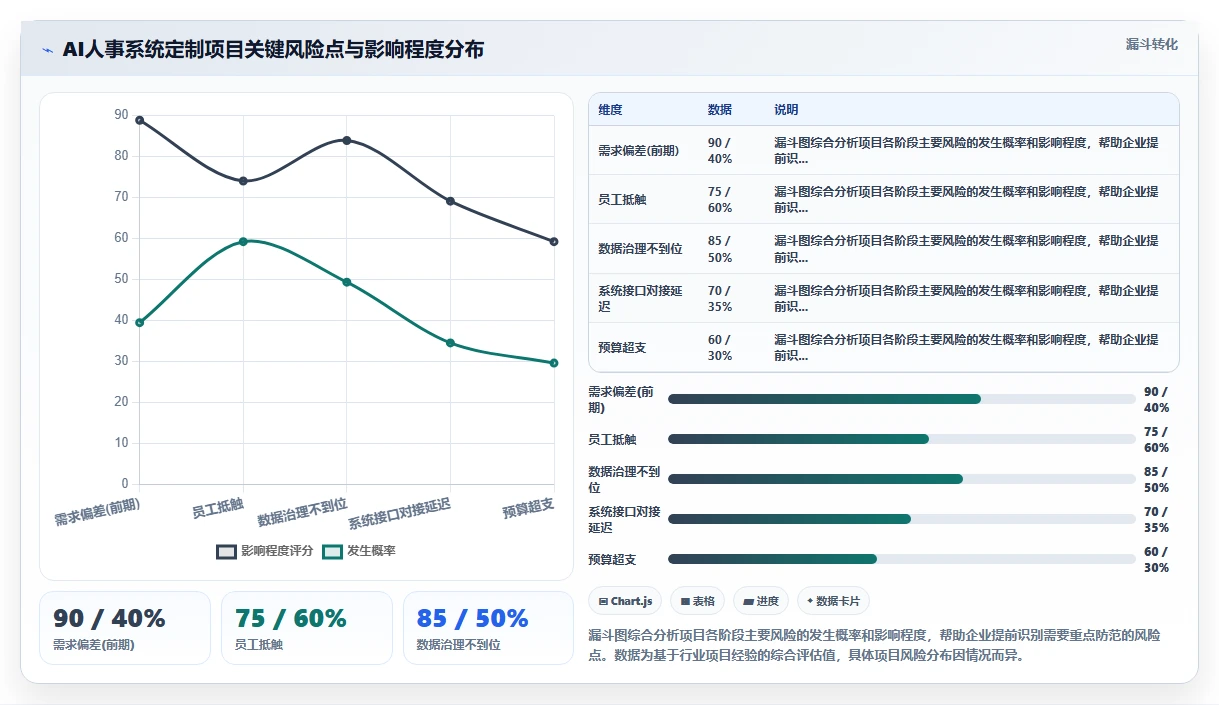
Task: Open the 90 / 40% 需求偏差(前期) card
Action: (x=125, y=628)
